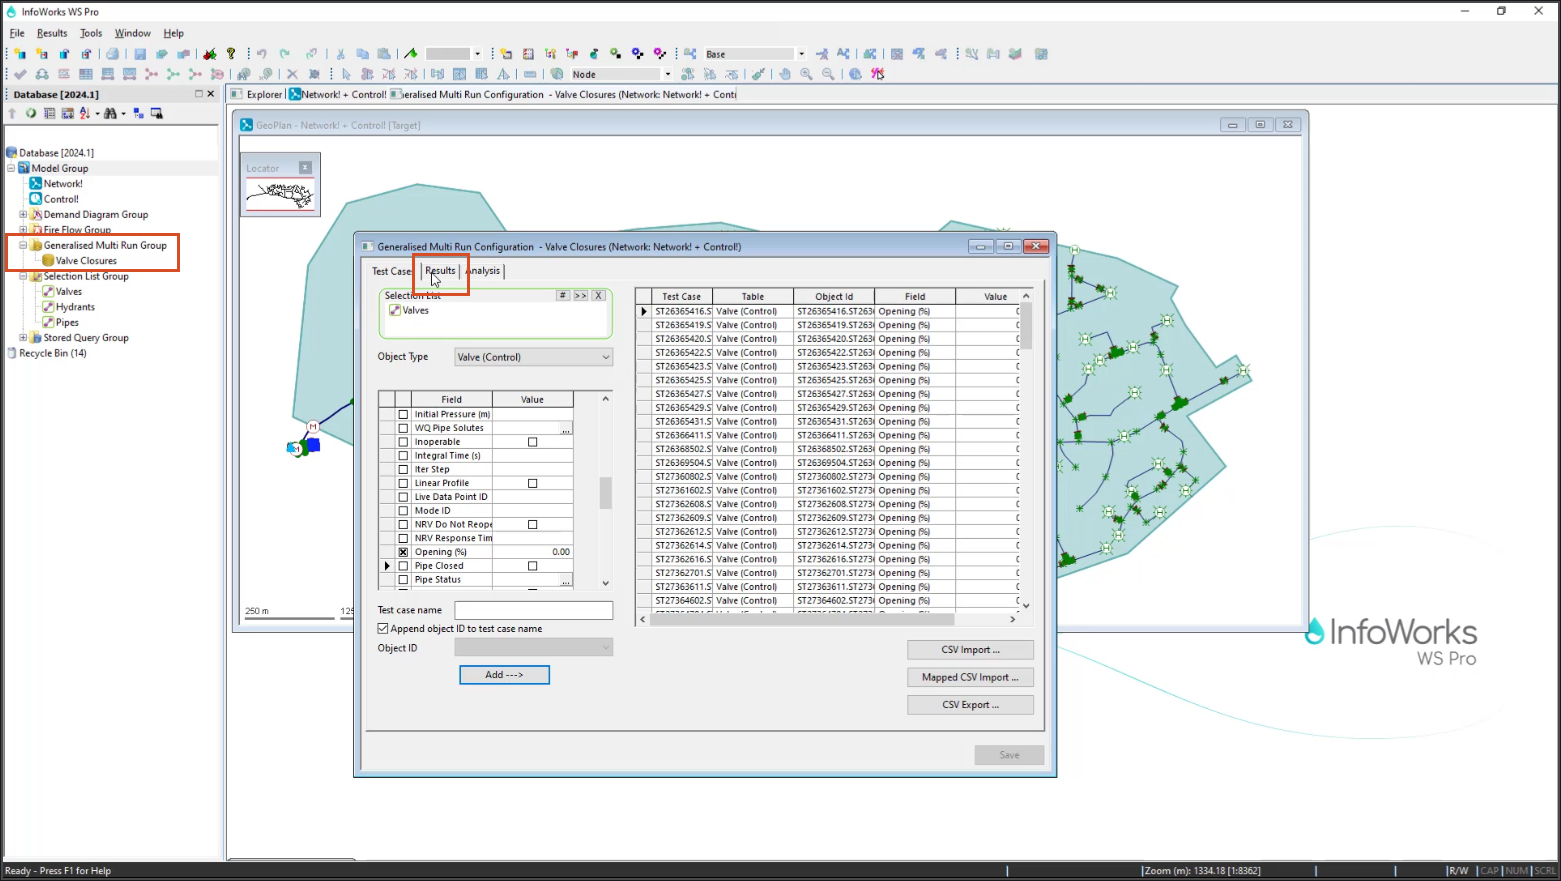Image resolution: width=1561 pixels, height=881 pixels.
Task: Select the arrow pointer tool
Action: click(346, 74)
